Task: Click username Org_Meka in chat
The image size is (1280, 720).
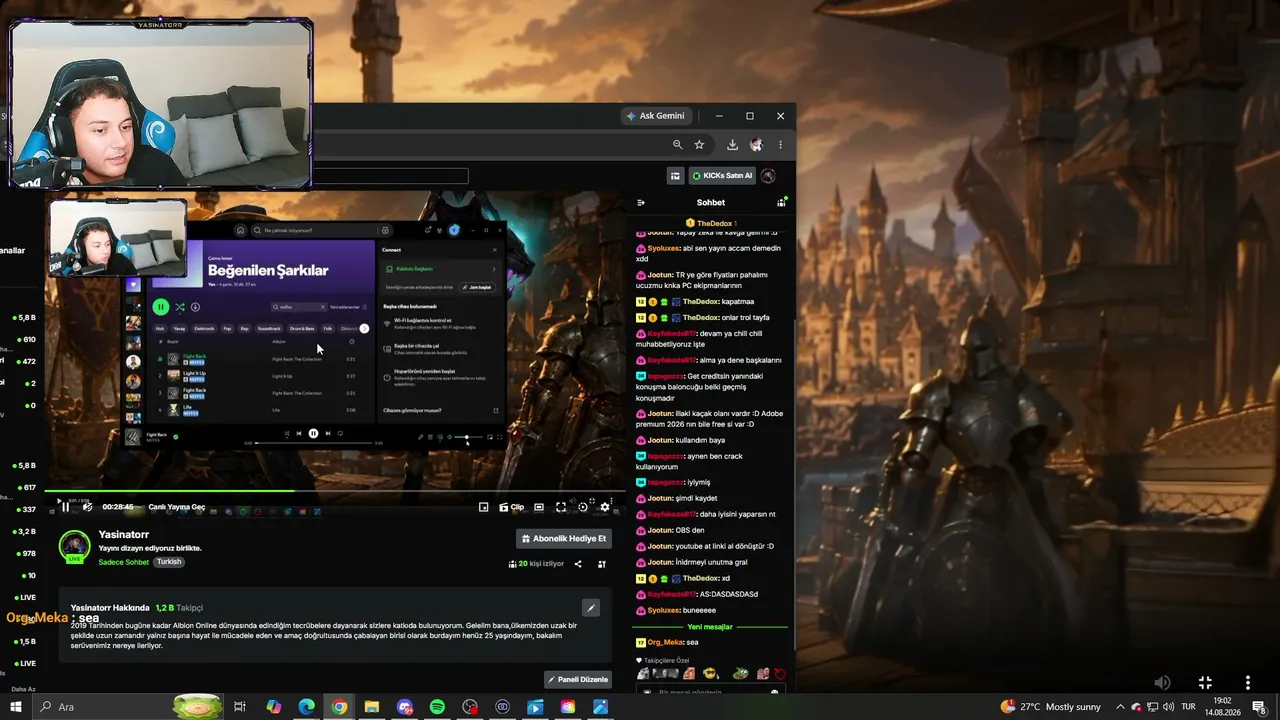Action: [x=665, y=642]
